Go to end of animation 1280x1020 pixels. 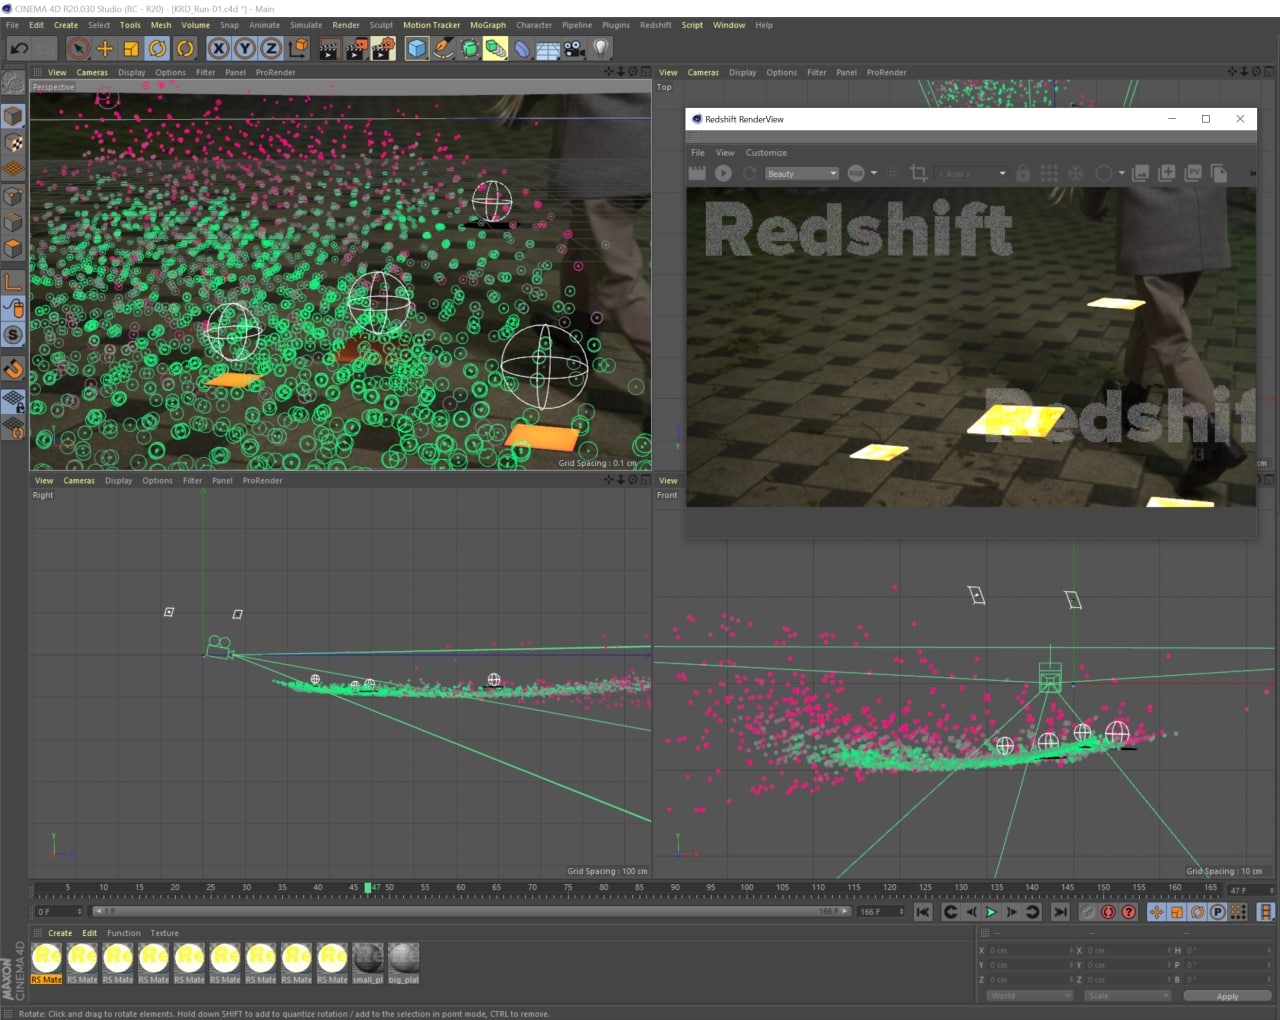1060,912
